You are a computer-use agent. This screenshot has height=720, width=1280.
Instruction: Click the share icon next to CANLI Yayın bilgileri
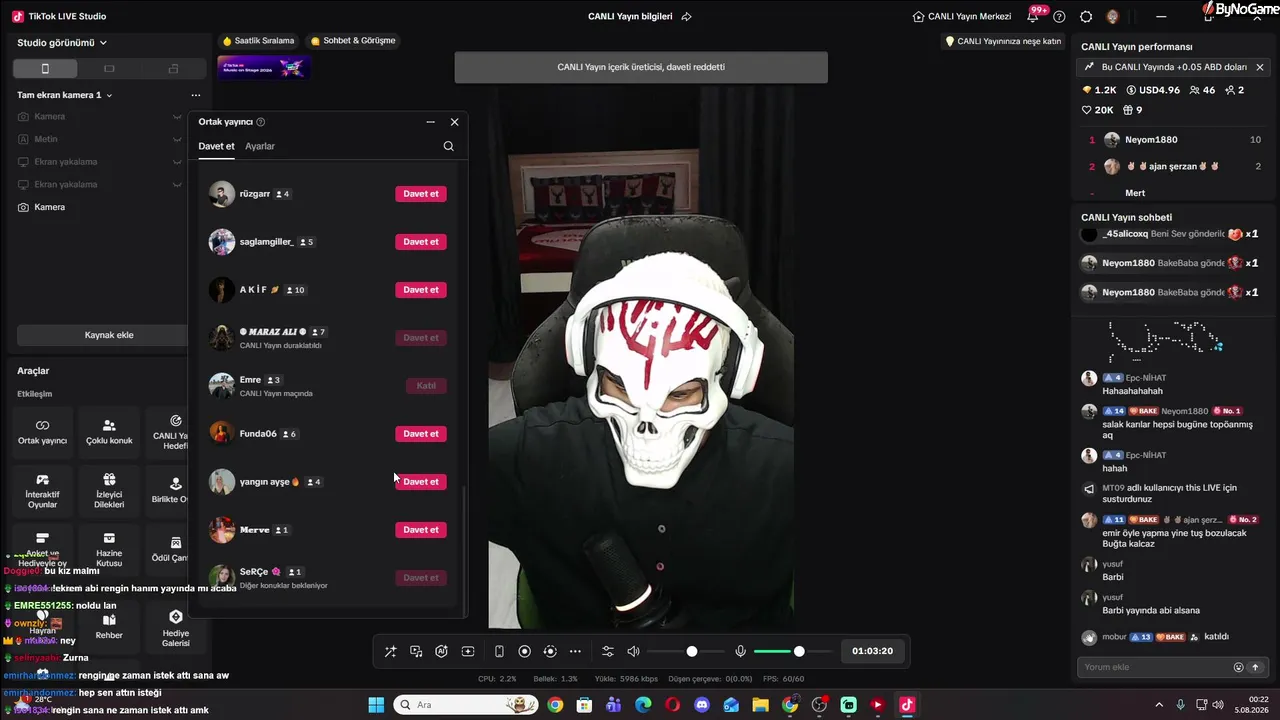686,16
